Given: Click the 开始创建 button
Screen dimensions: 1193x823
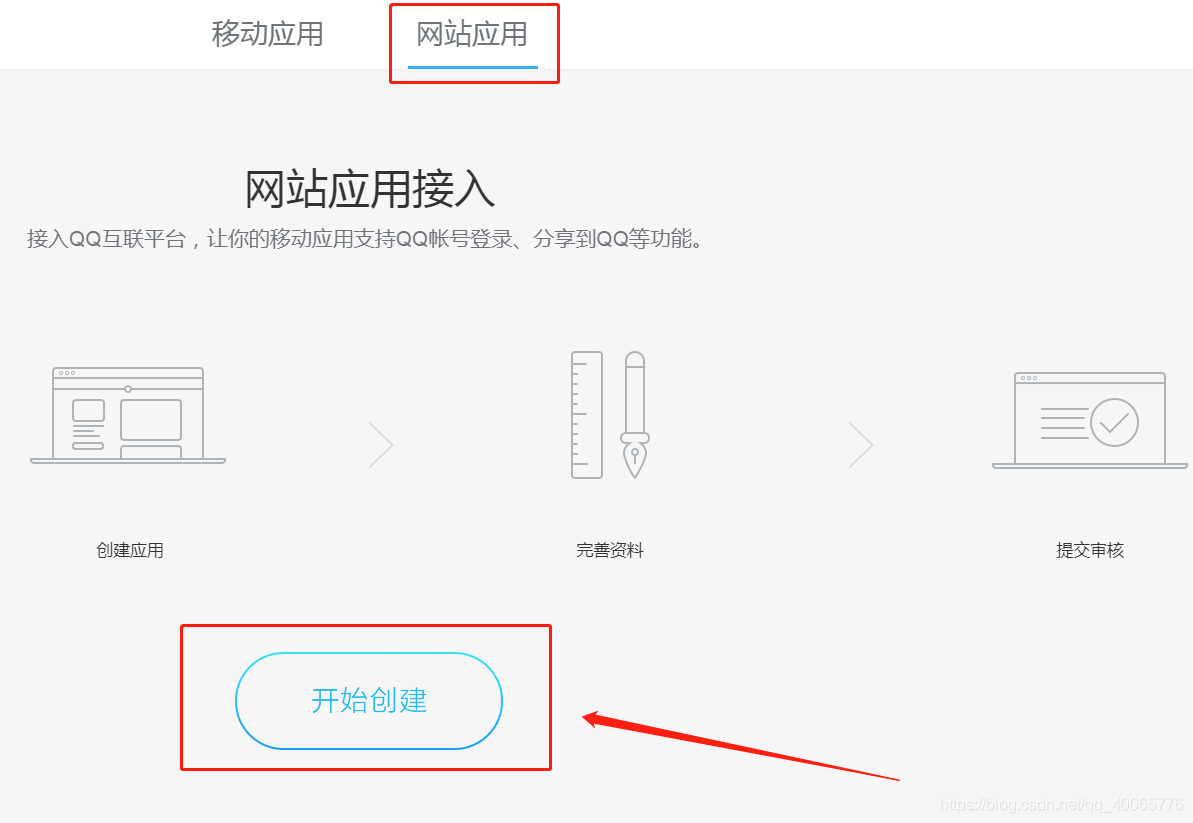Looking at the screenshot, I should (369, 701).
